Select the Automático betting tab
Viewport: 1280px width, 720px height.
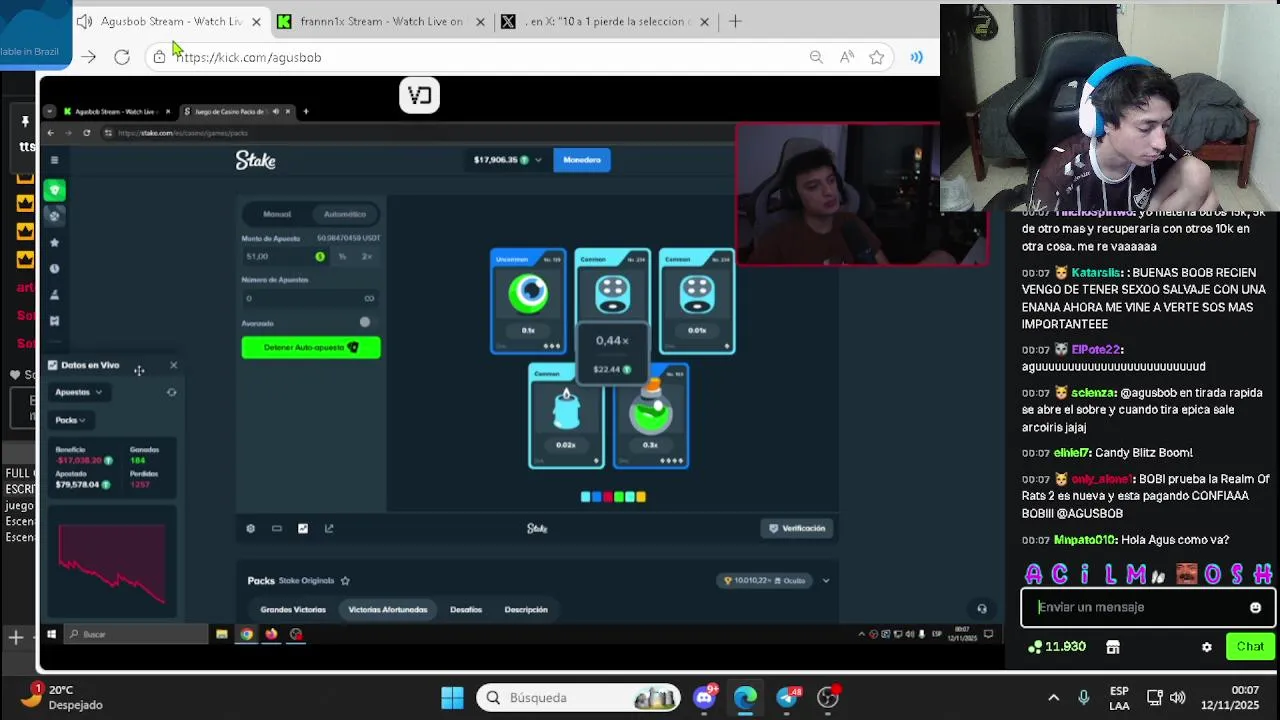(x=344, y=214)
